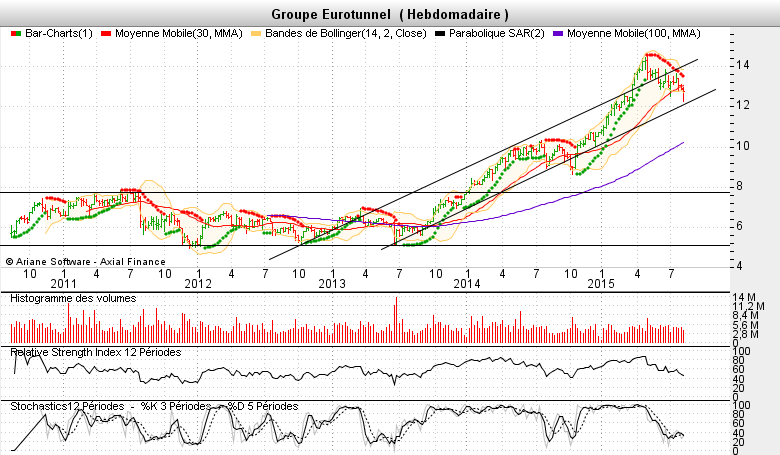Screen dimensions: 780x455
Task: Click the Stochastics12 Périodes panel label
Action: point(67,406)
